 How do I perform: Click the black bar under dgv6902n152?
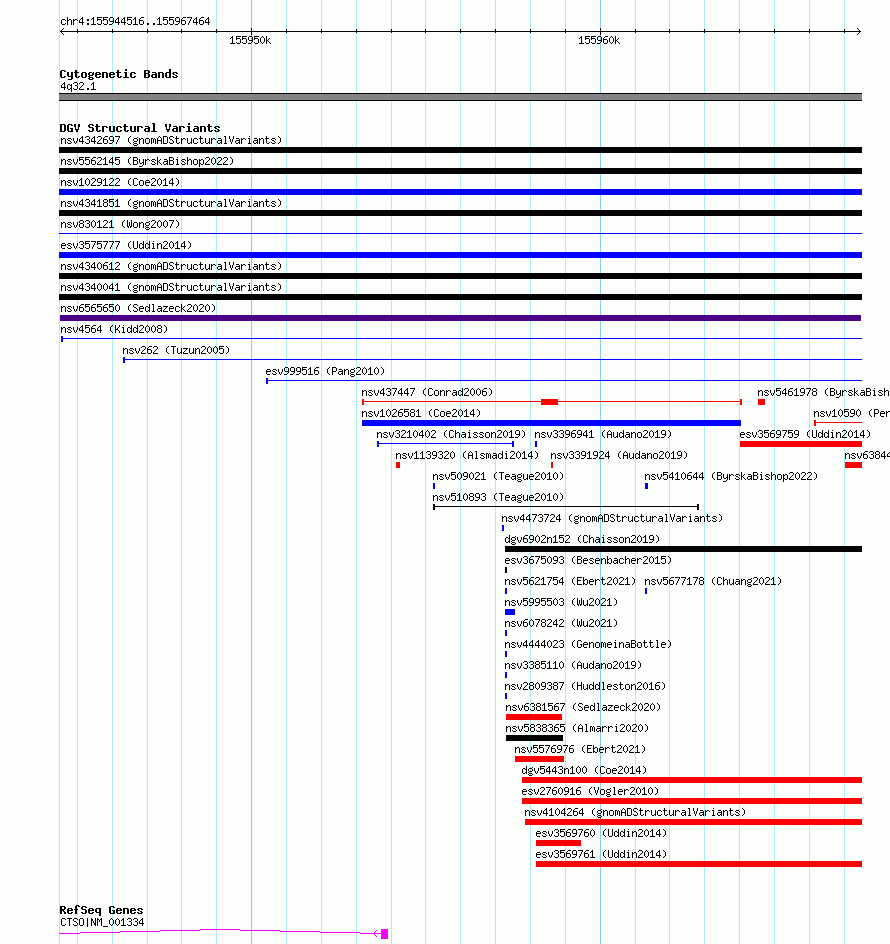coord(683,549)
